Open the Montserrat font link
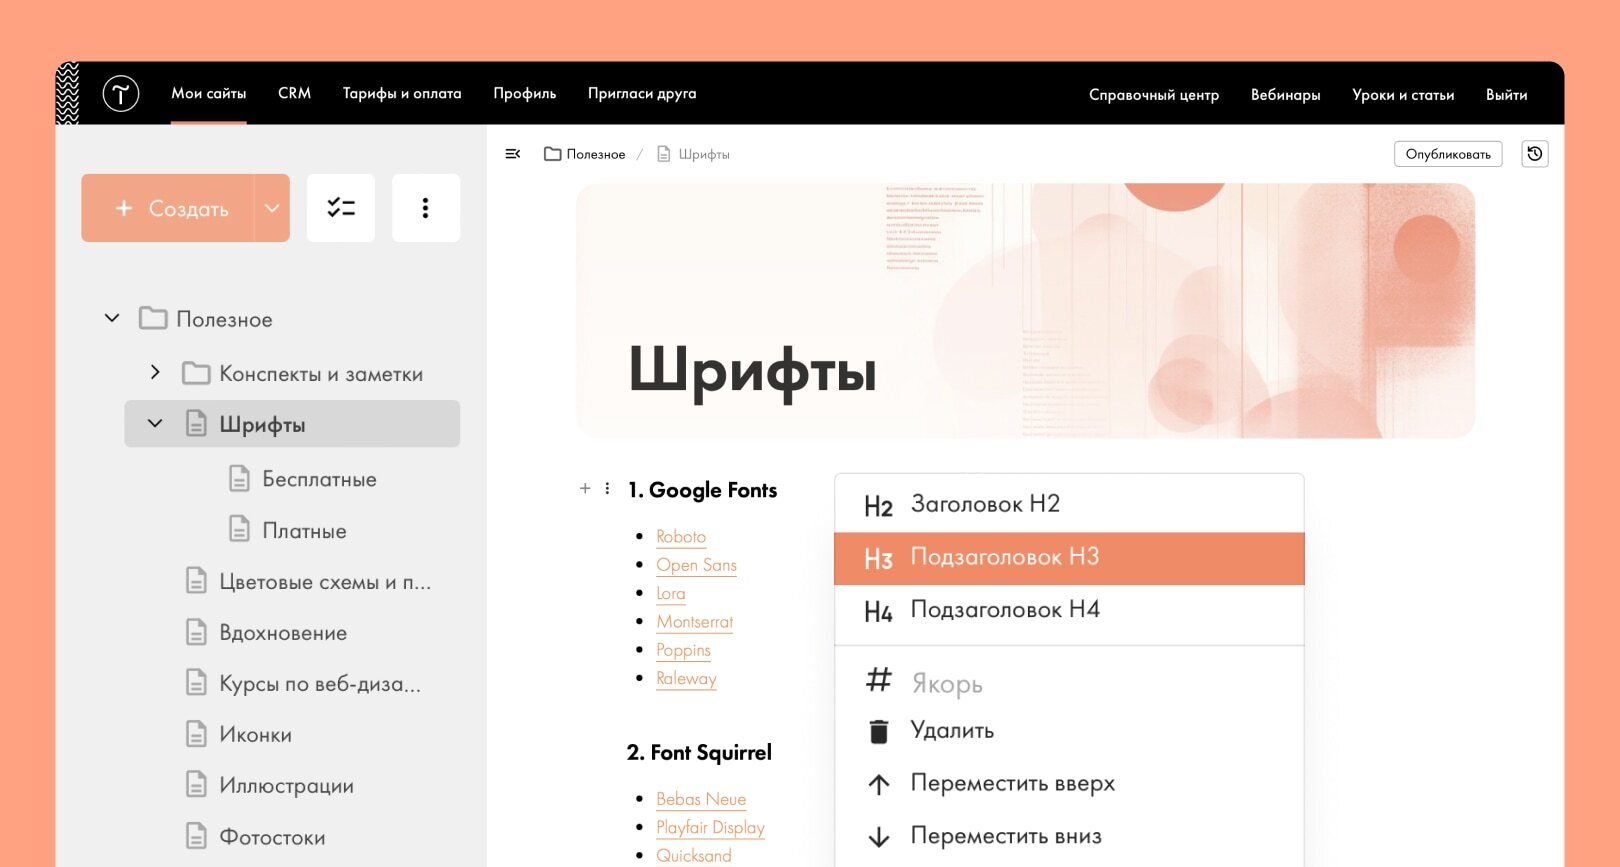The width and height of the screenshot is (1620, 867). click(x=695, y=622)
